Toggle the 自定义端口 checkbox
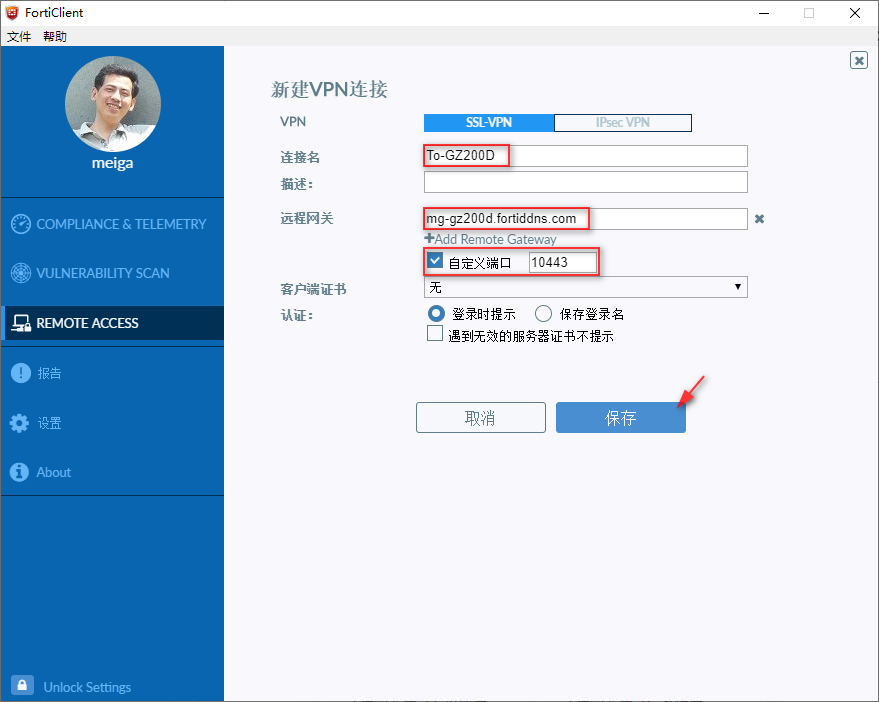This screenshot has width=879, height=702. [435, 261]
